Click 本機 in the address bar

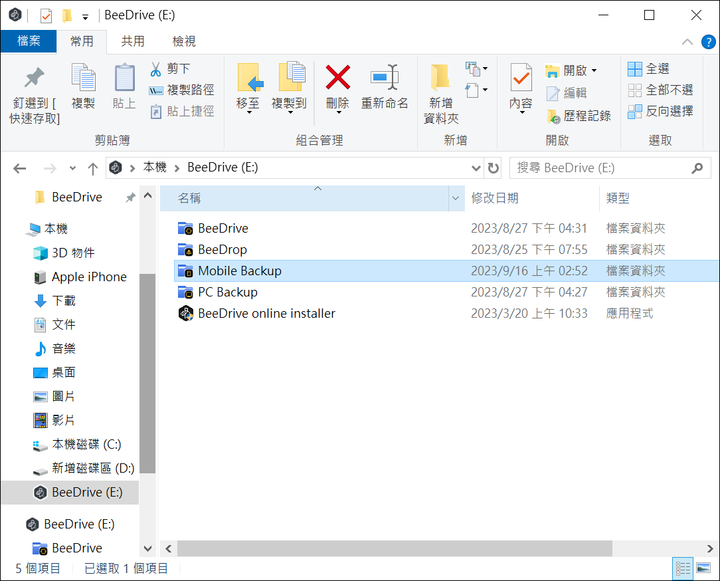click(155, 167)
